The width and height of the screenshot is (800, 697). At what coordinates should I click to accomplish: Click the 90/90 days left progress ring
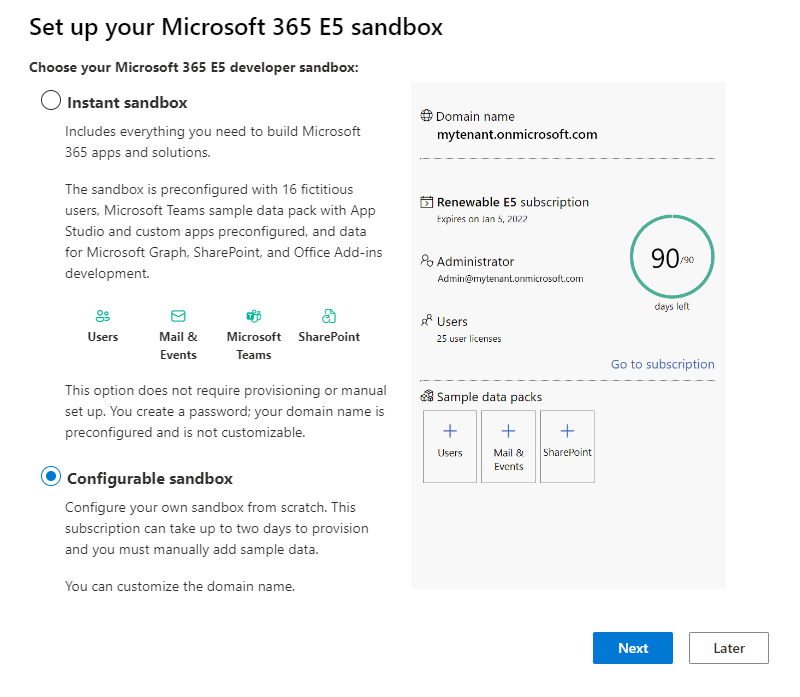(671, 257)
